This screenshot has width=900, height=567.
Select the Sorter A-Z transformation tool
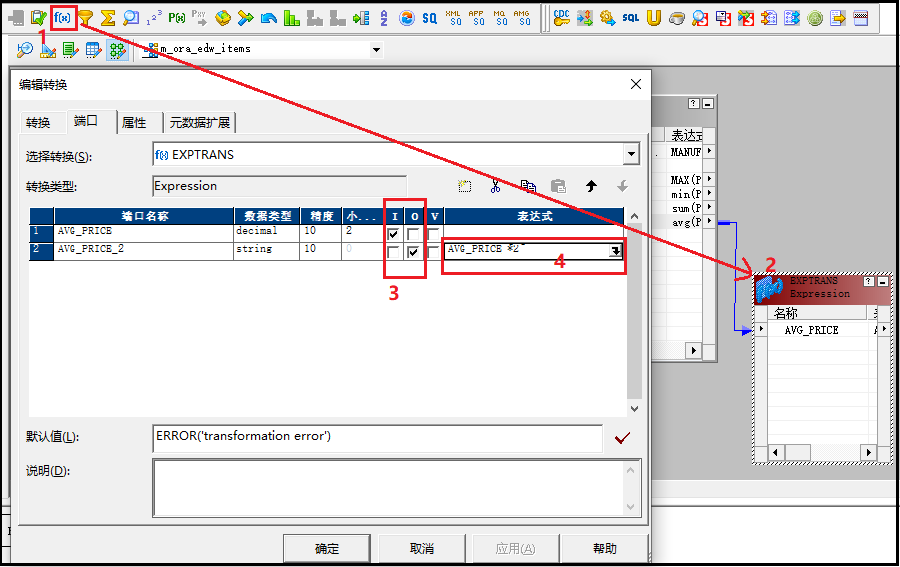tap(384, 18)
